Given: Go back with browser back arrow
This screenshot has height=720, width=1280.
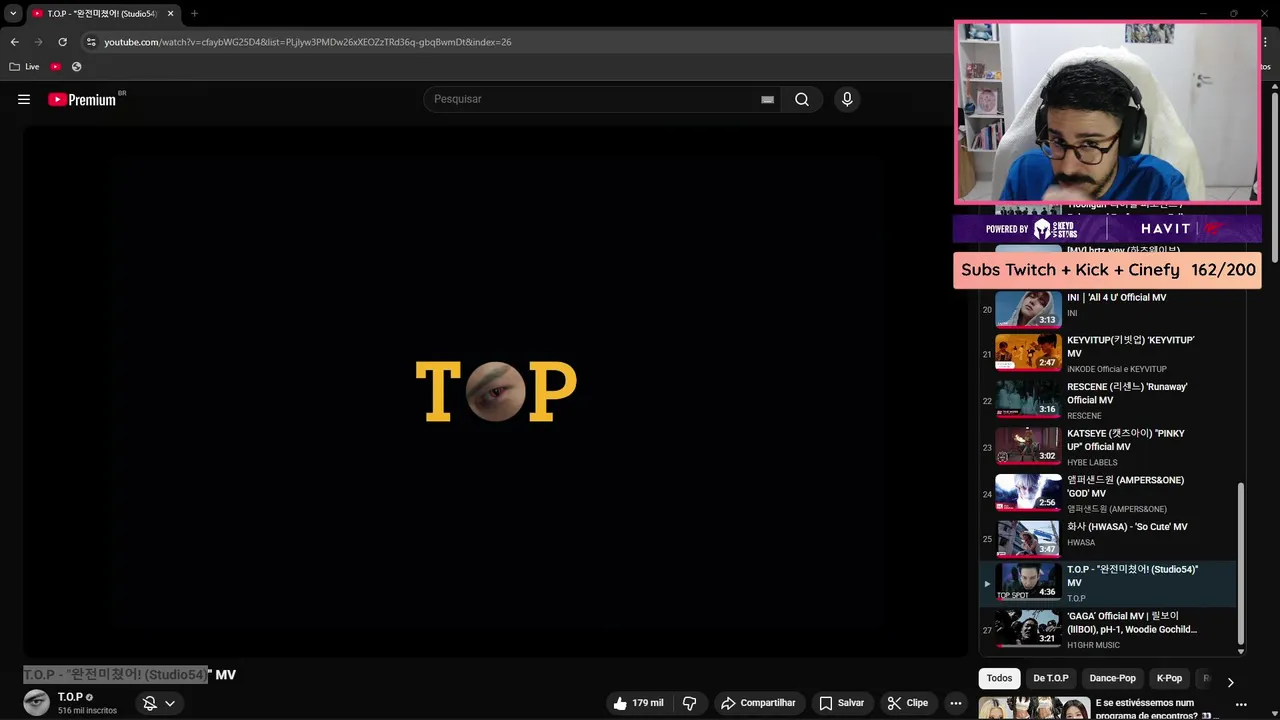Looking at the screenshot, I should click(x=14, y=42).
